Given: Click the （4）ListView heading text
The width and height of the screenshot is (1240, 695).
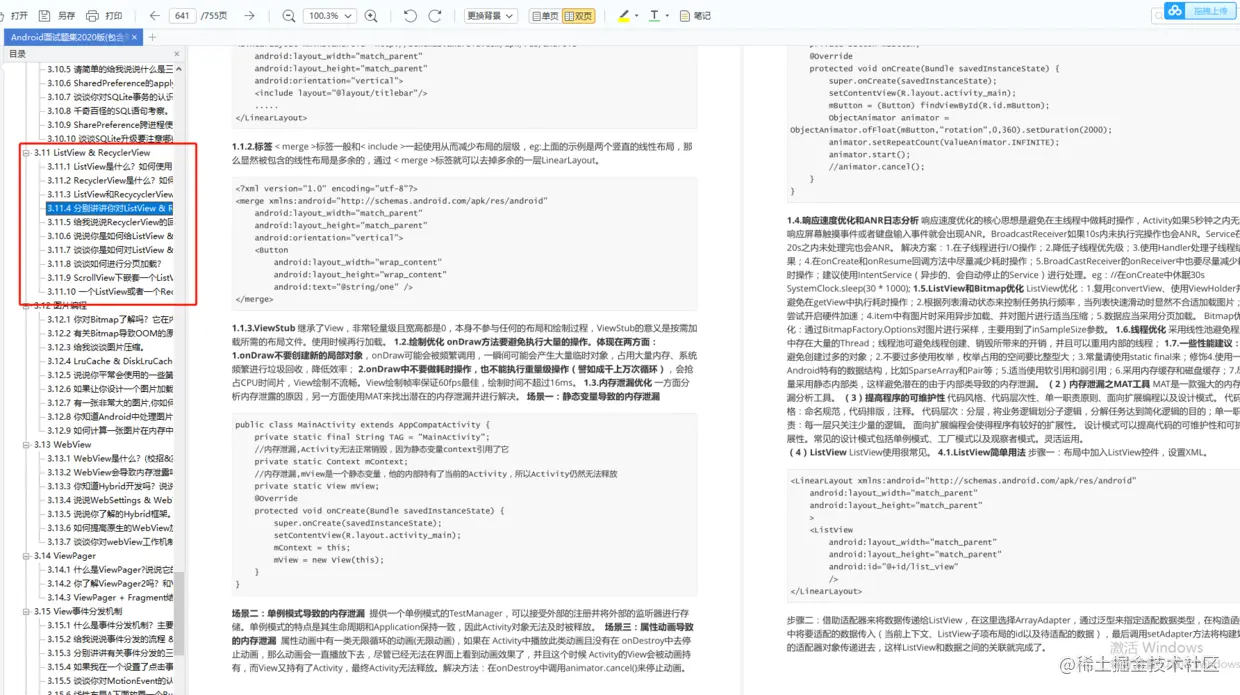Looking at the screenshot, I should [817, 452].
